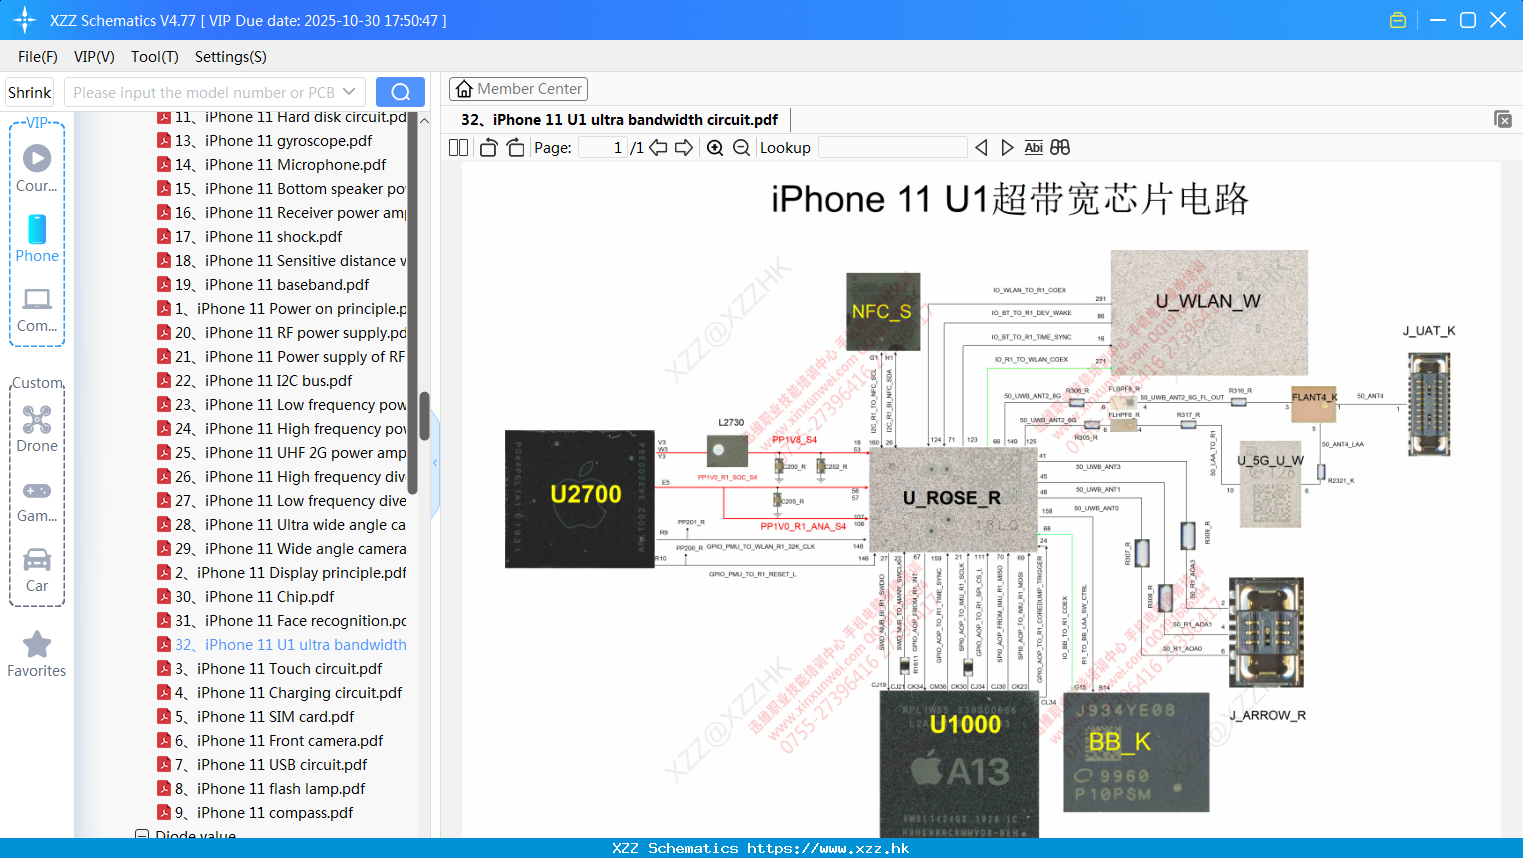The width and height of the screenshot is (1523, 858).
Task: Find next lookup result triangle
Action: (1007, 148)
